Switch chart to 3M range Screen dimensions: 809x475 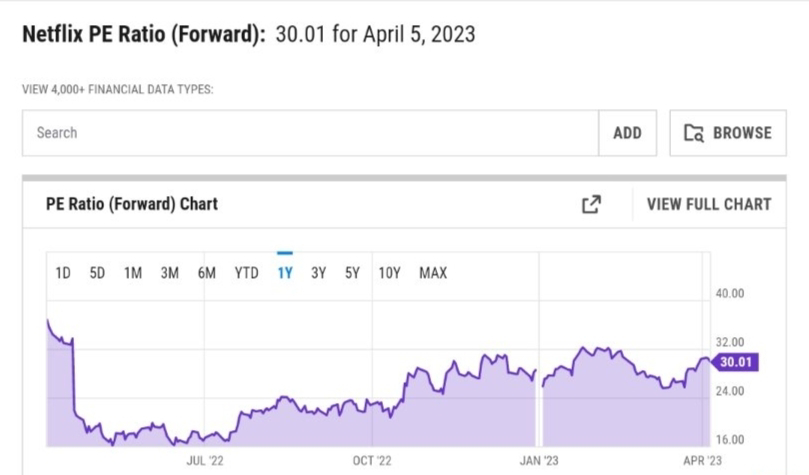tap(170, 273)
